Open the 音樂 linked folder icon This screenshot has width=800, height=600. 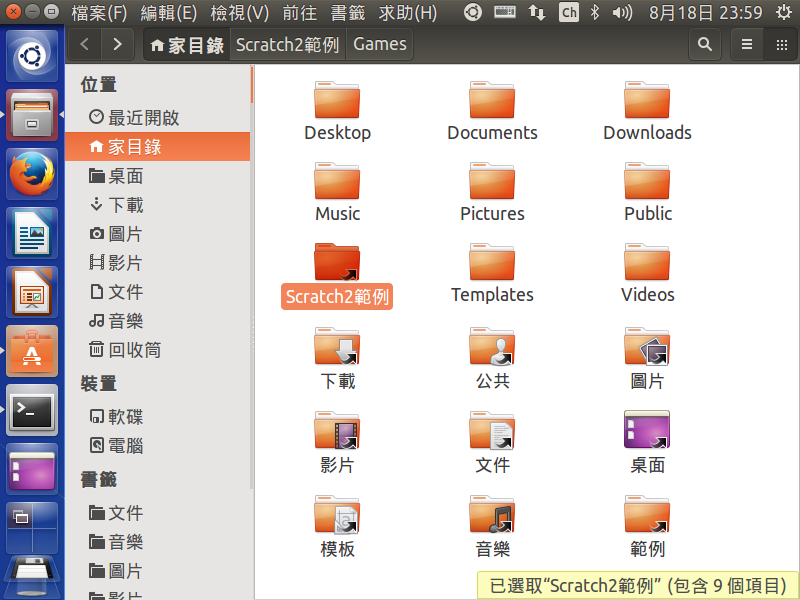(x=492, y=515)
